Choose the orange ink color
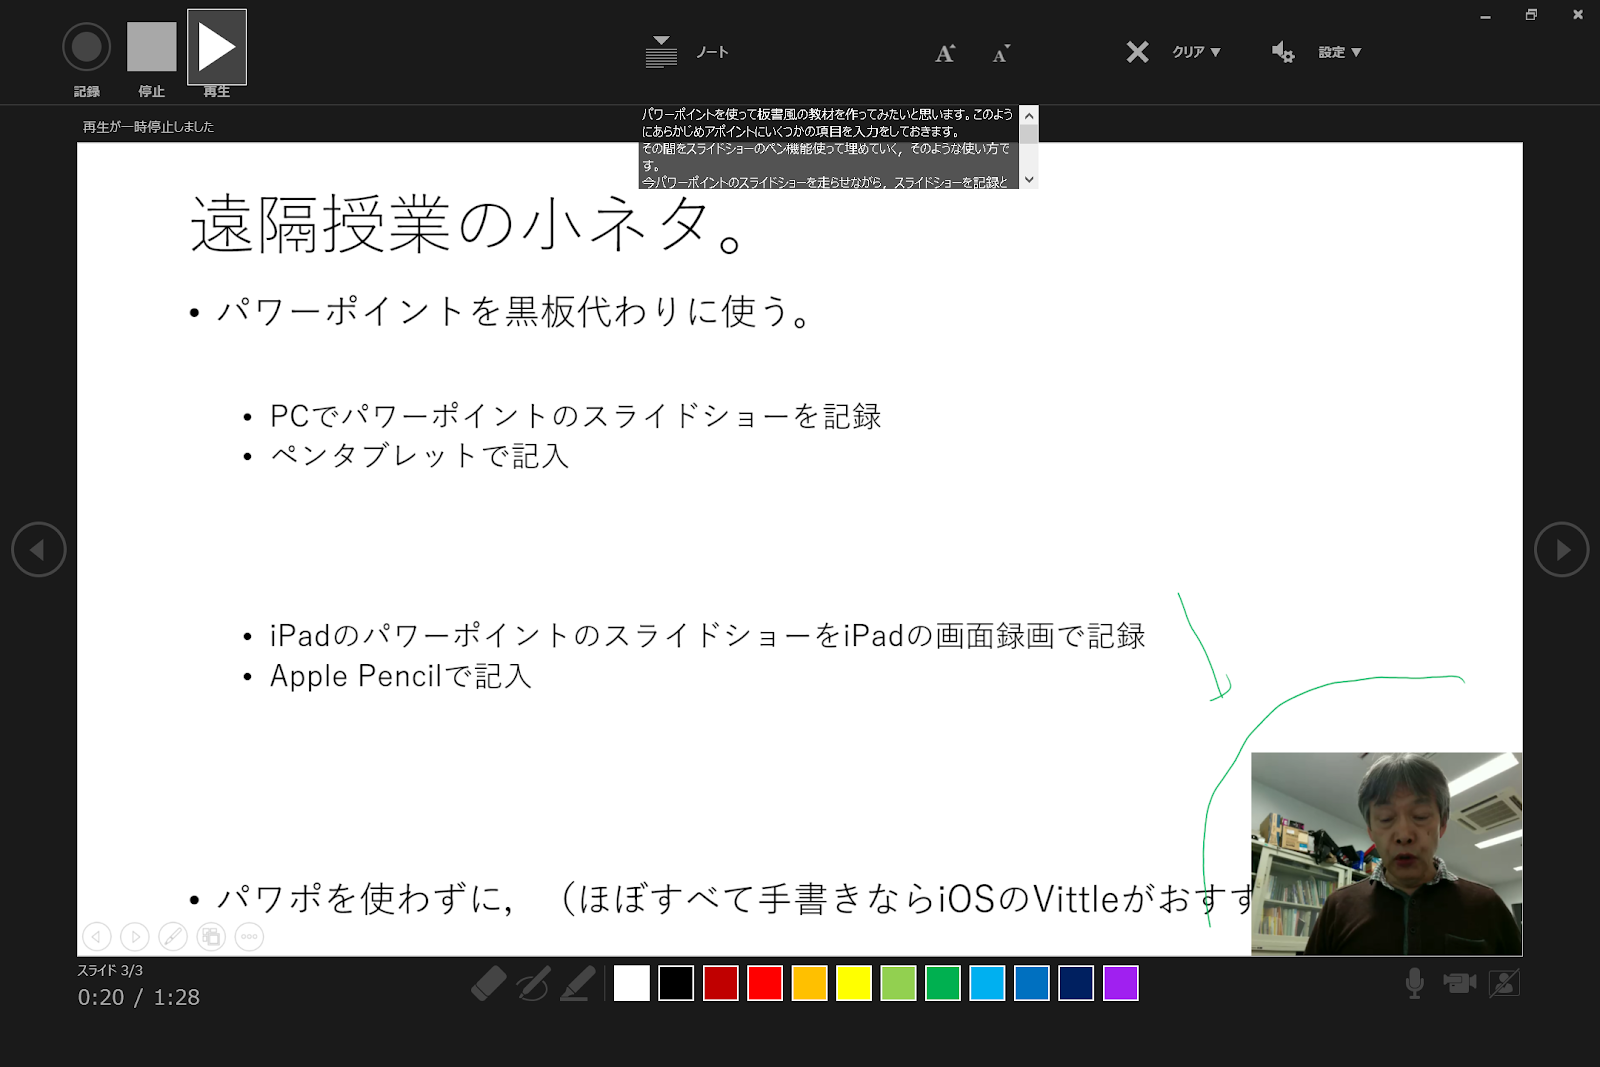This screenshot has height=1067, width=1600. [x=810, y=983]
